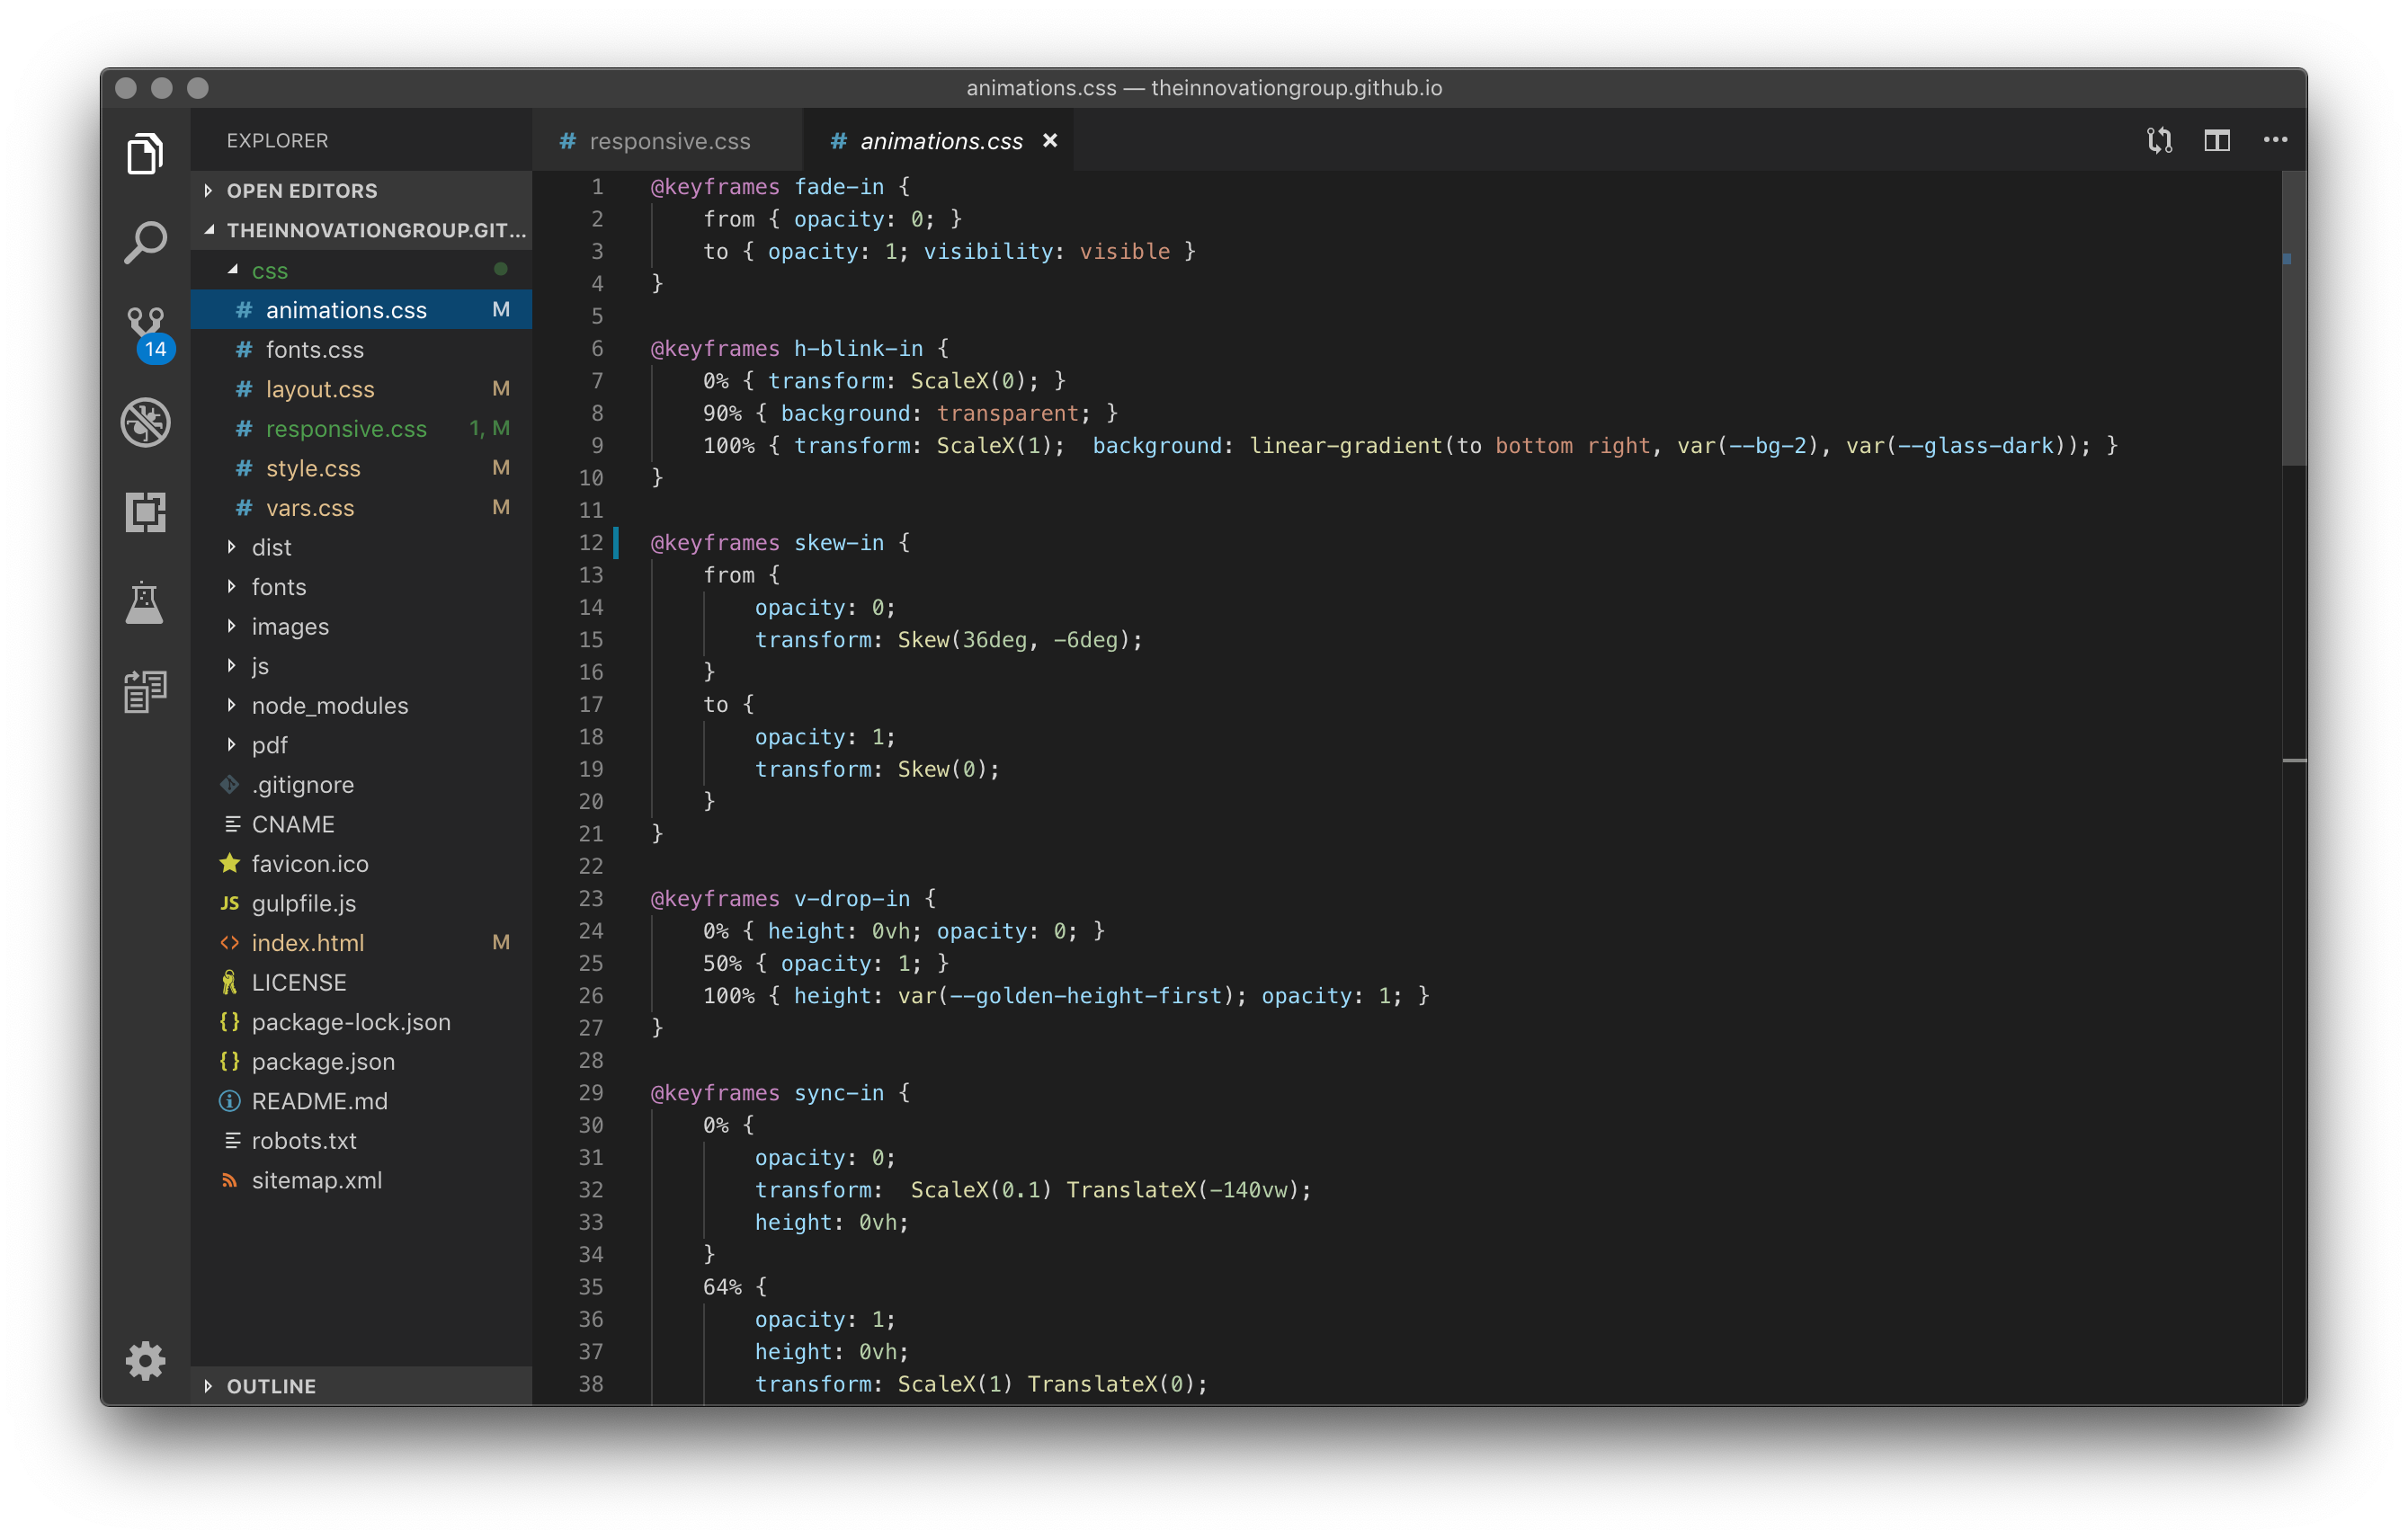Expand the node_modules folder
The width and height of the screenshot is (2408, 1539).
(x=329, y=706)
